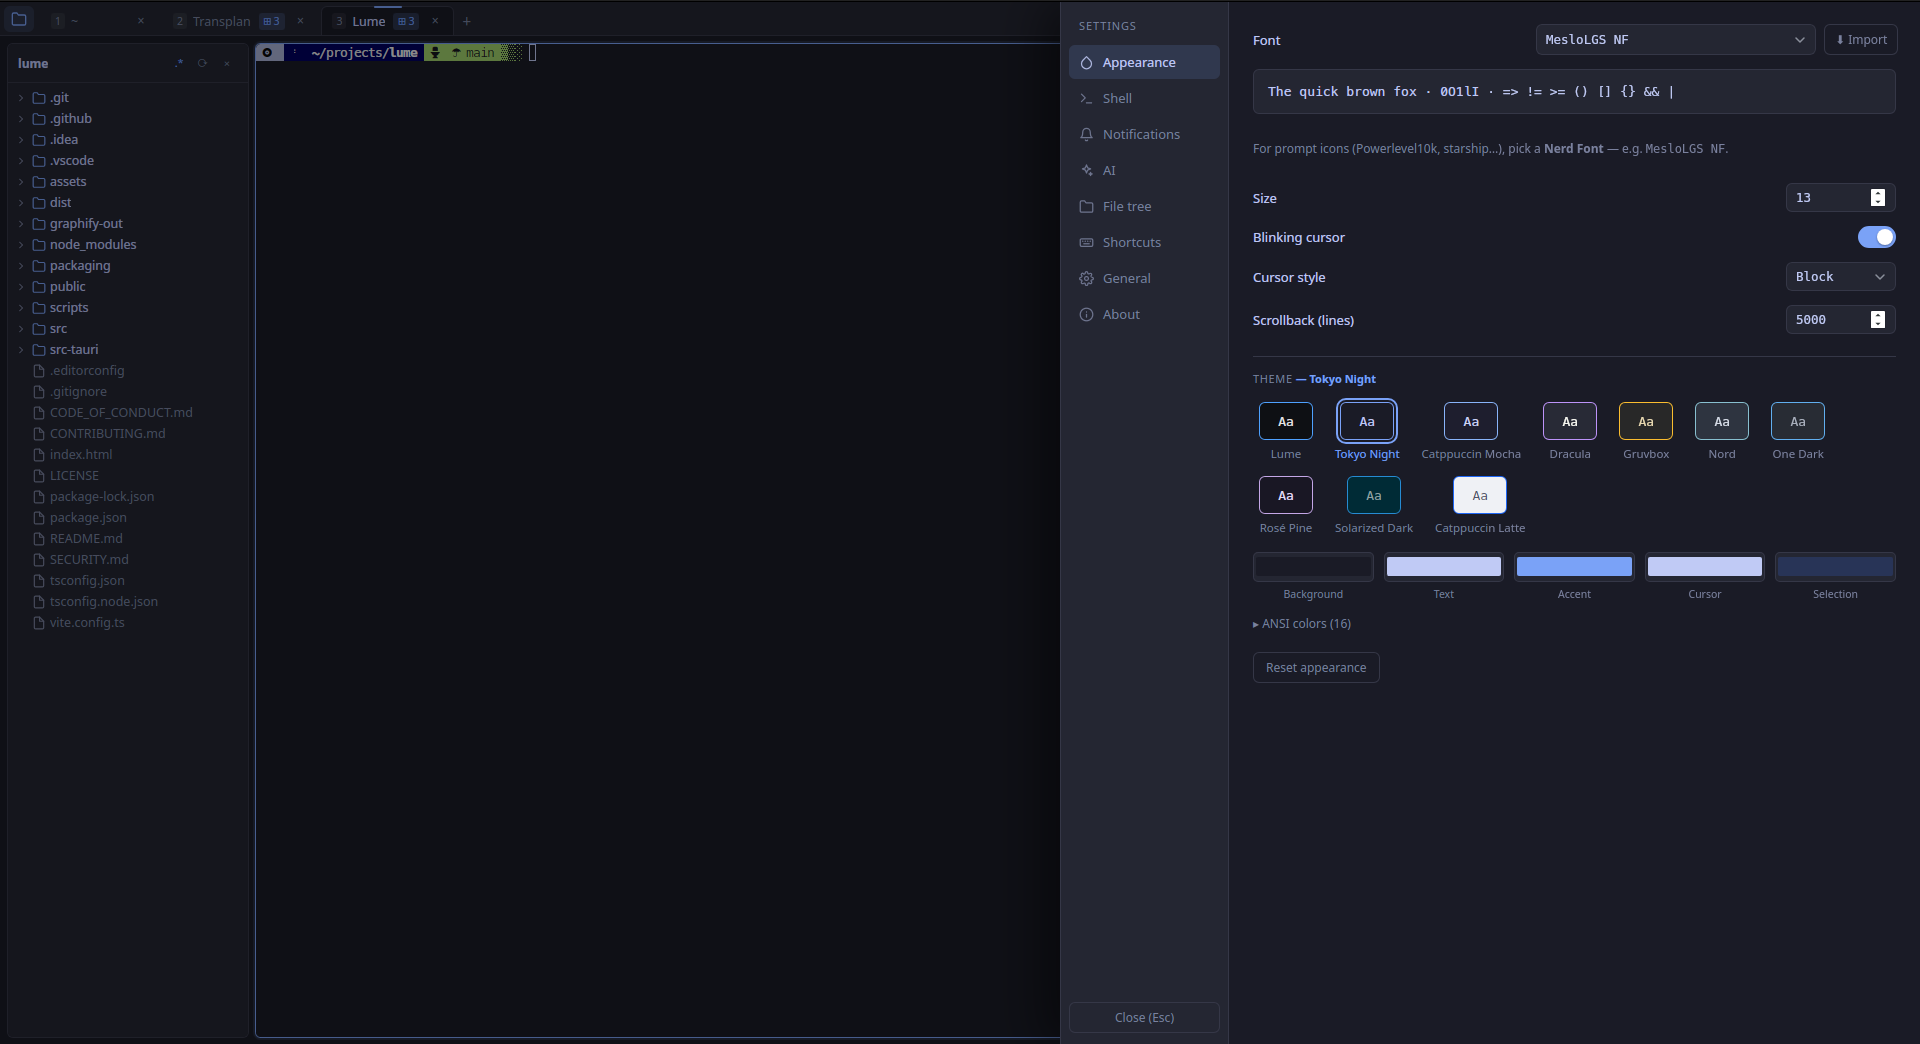
Task: Select the Solarized Dark theme
Action: point(1374,495)
